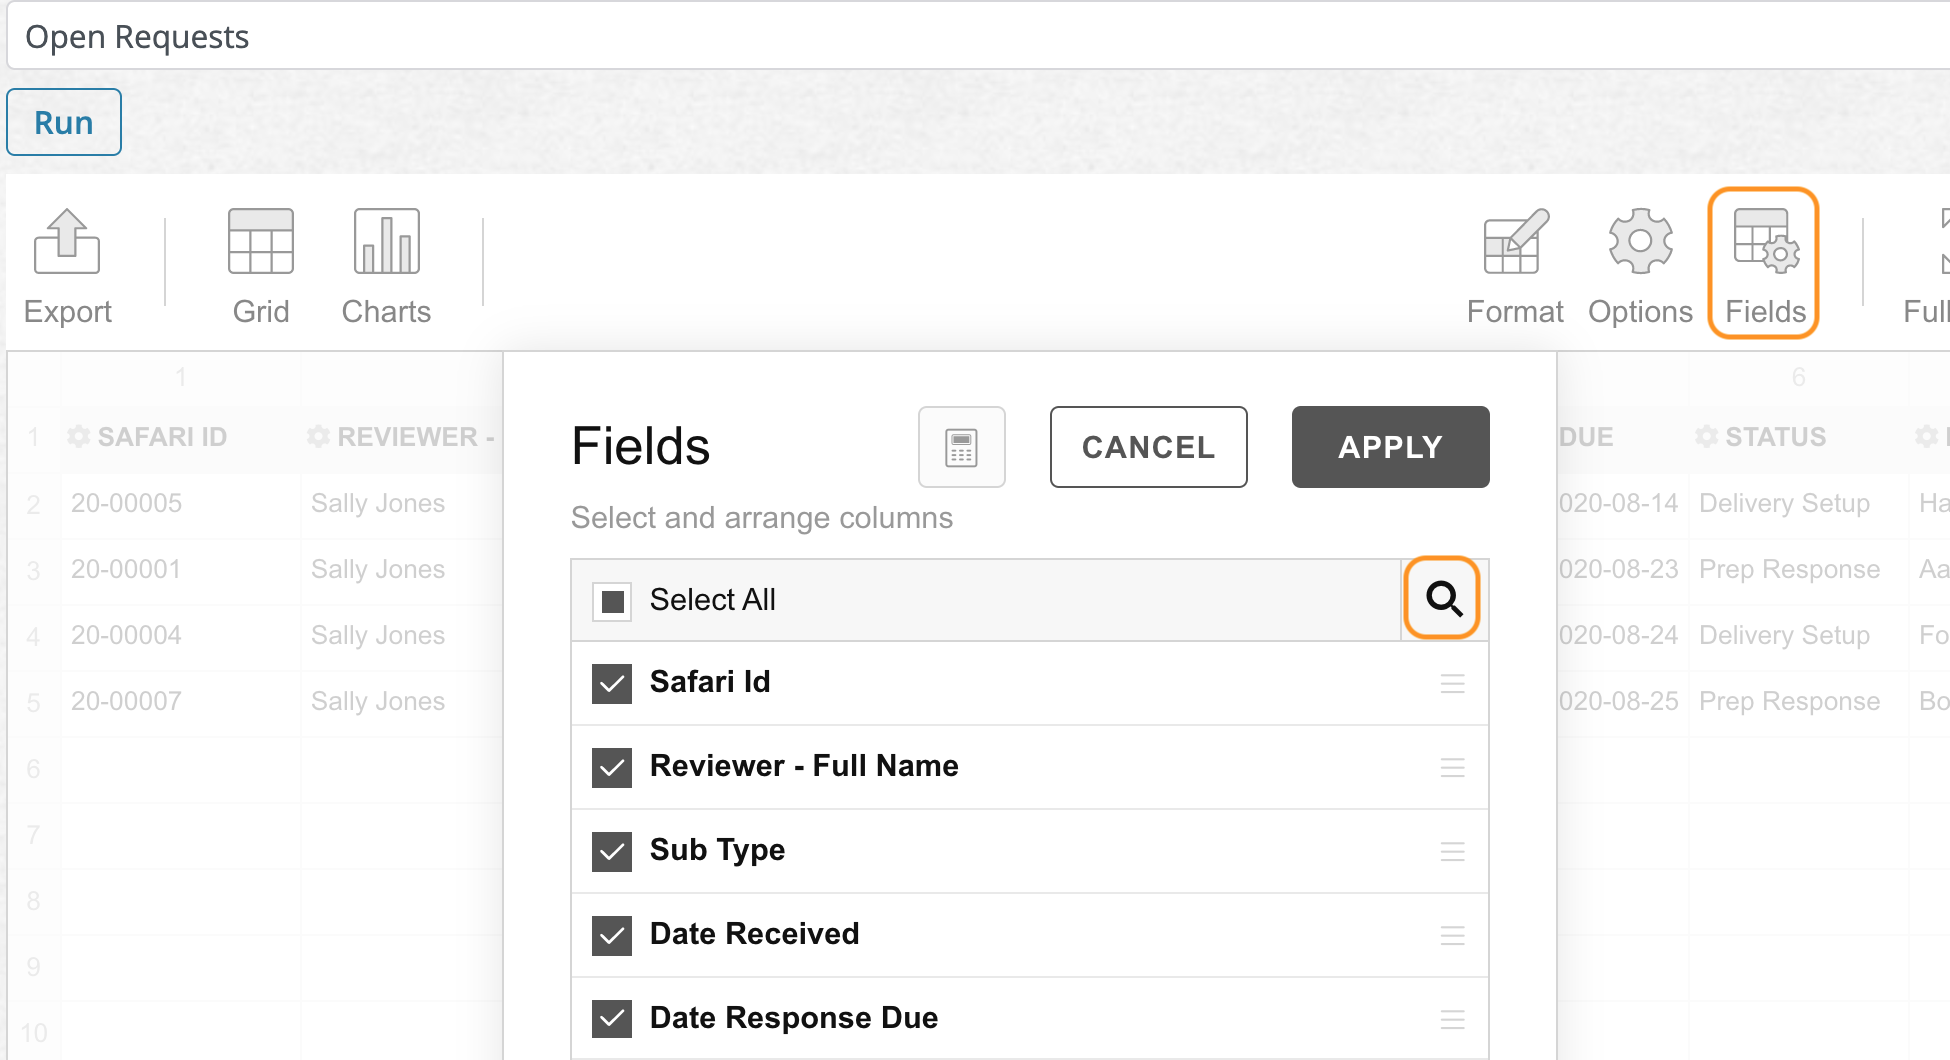The height and width of the screenshot is (1060, 1950).
Task: Click the Open Requests name field
Action: (975, 37)
